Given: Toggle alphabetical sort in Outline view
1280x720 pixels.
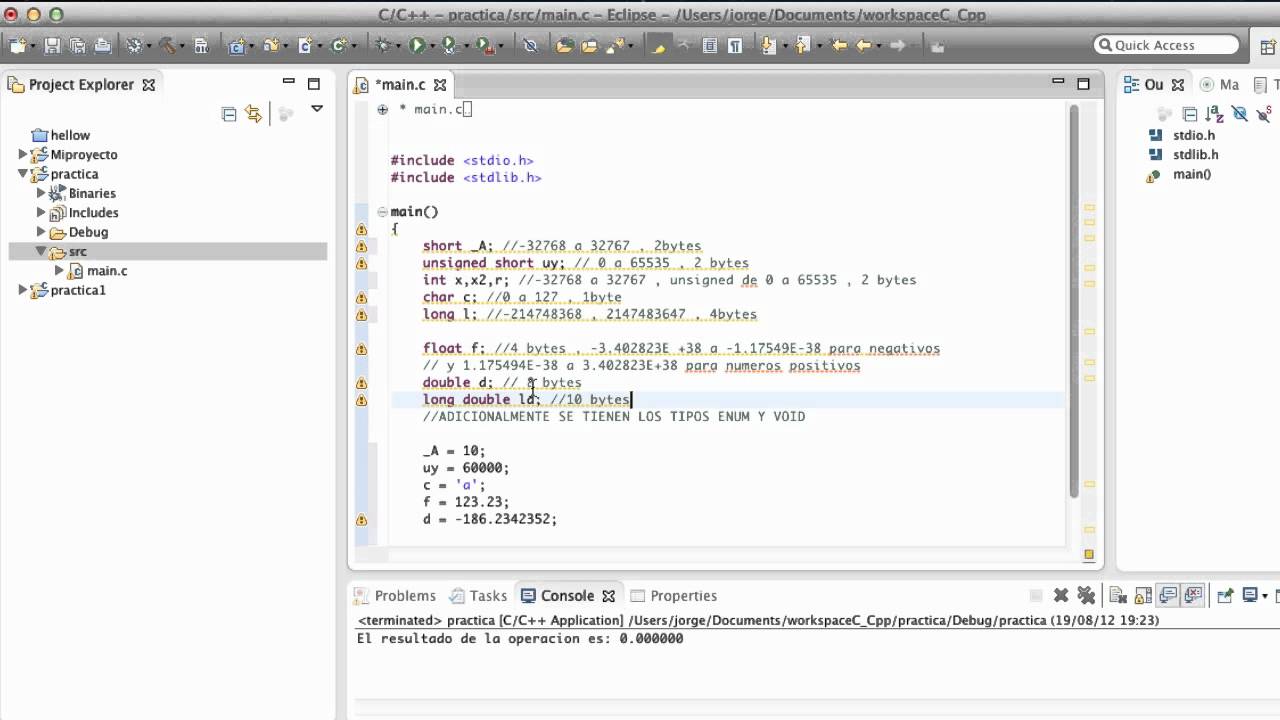Looking at the screenshot, I should pyautogui.click(x=1214, y=114).
